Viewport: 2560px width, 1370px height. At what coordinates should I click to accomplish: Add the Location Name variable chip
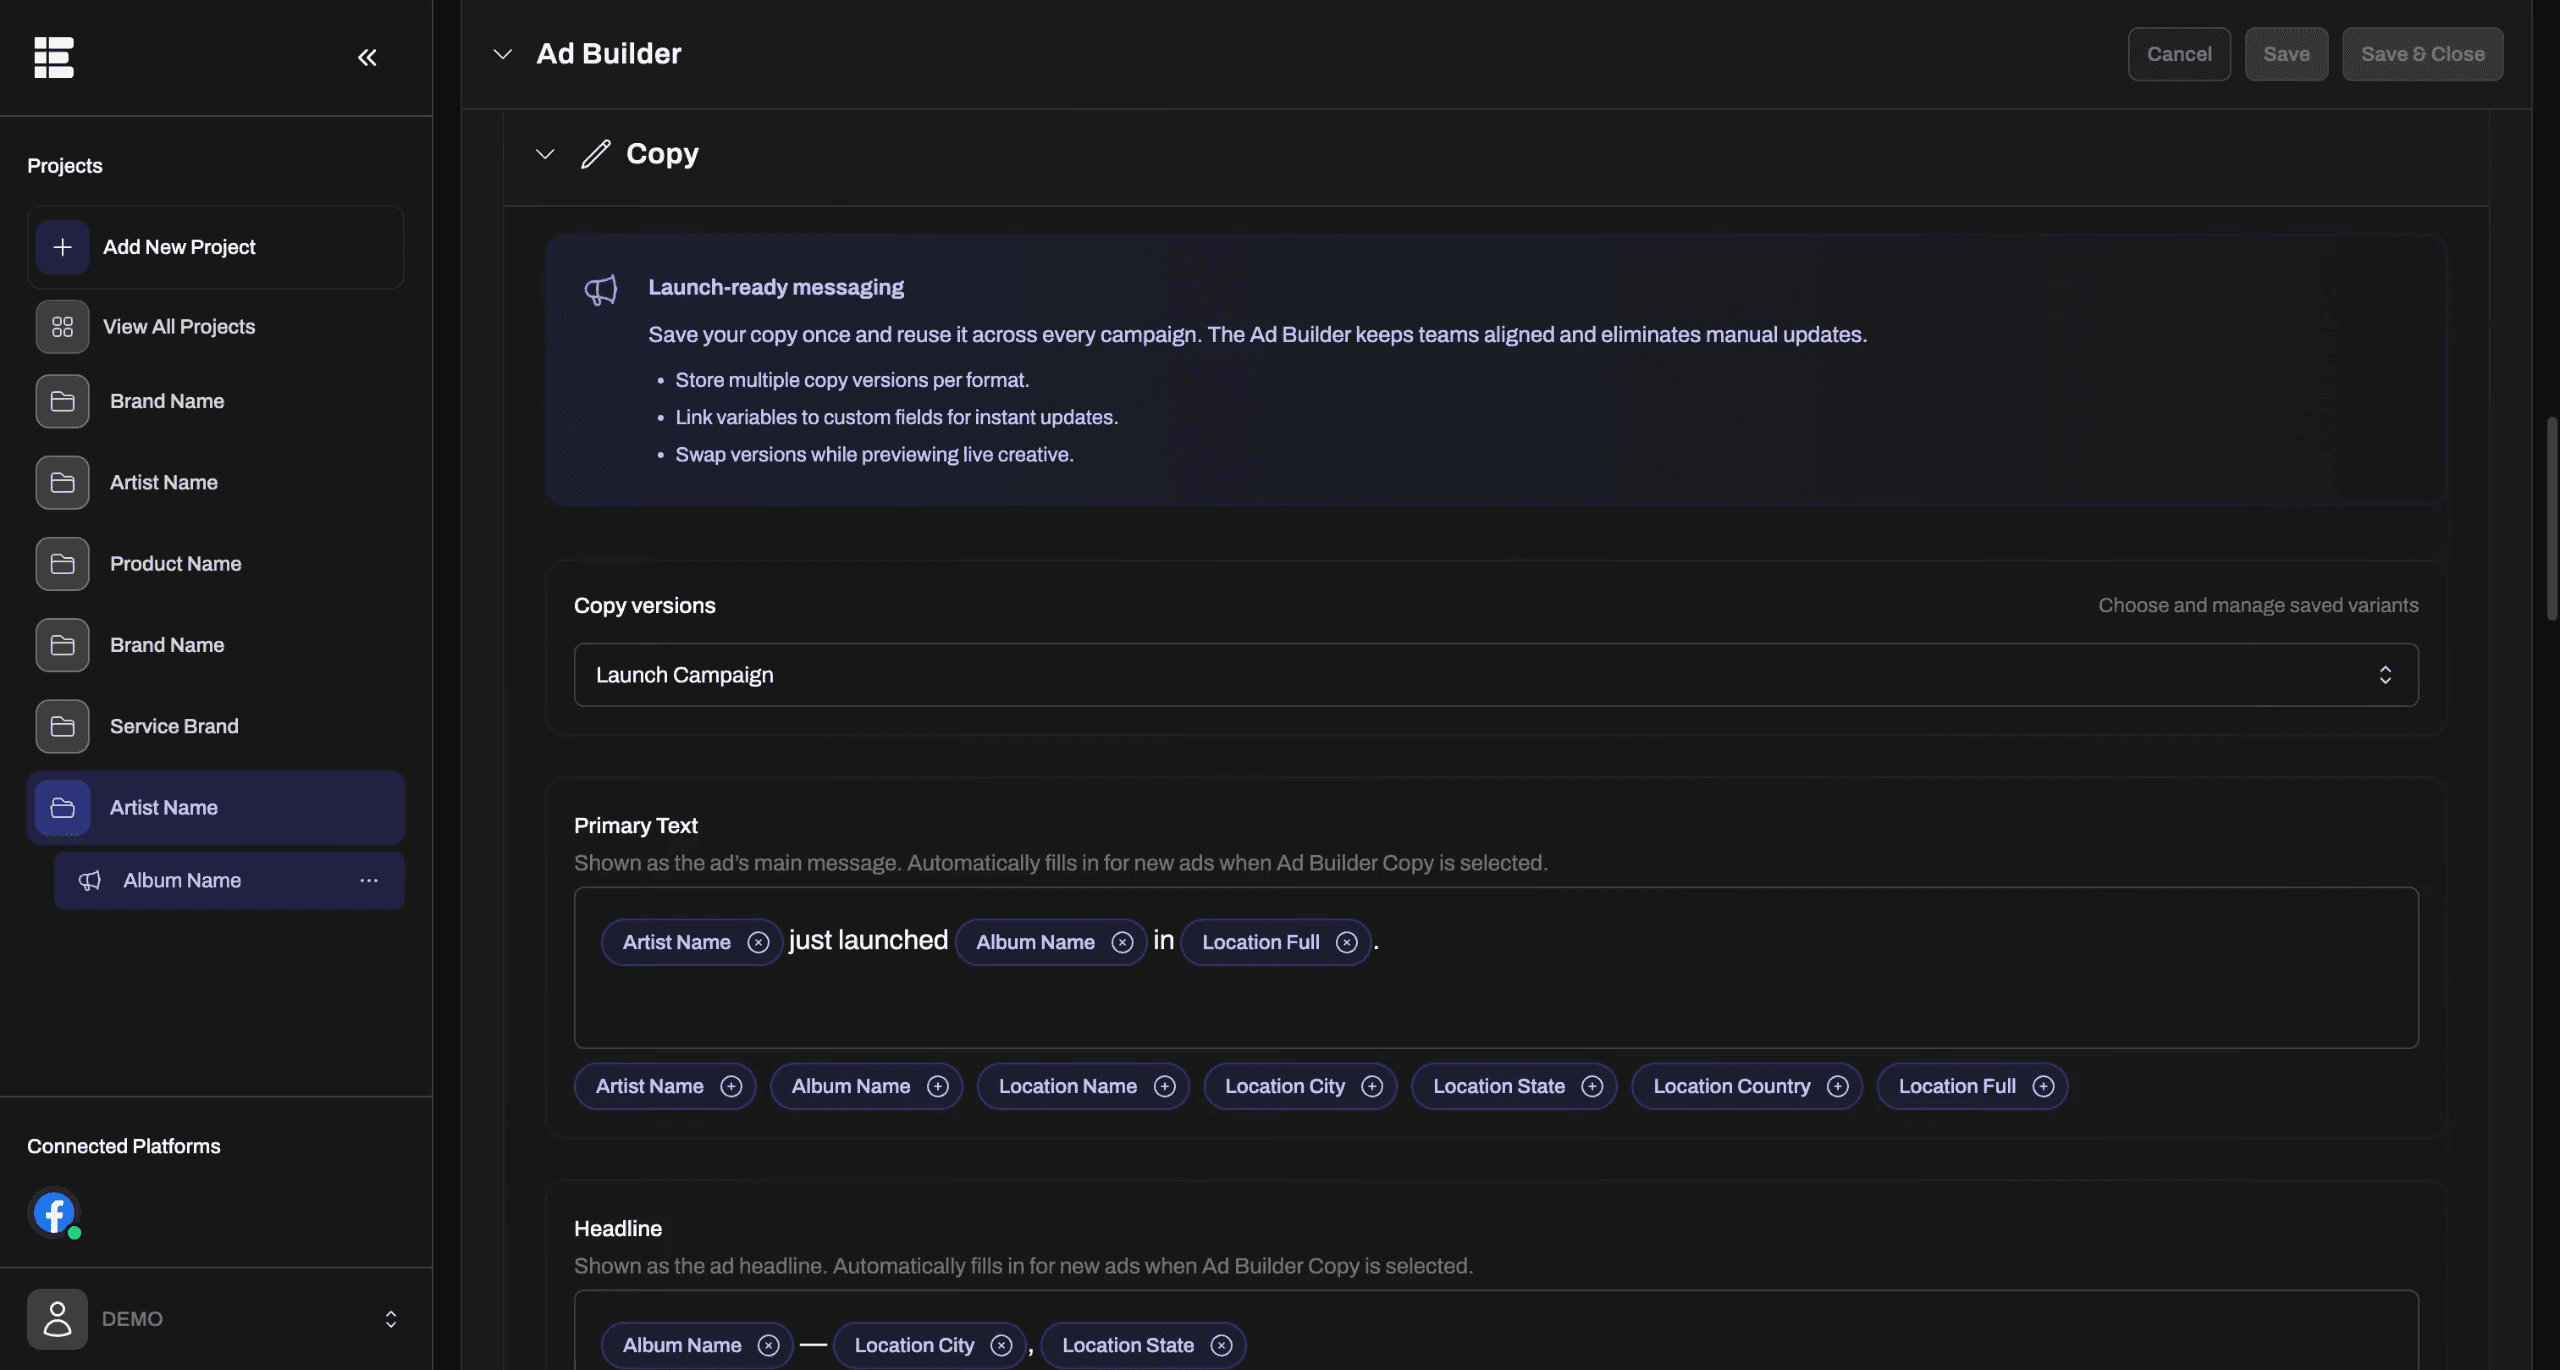(1083, 1086)
